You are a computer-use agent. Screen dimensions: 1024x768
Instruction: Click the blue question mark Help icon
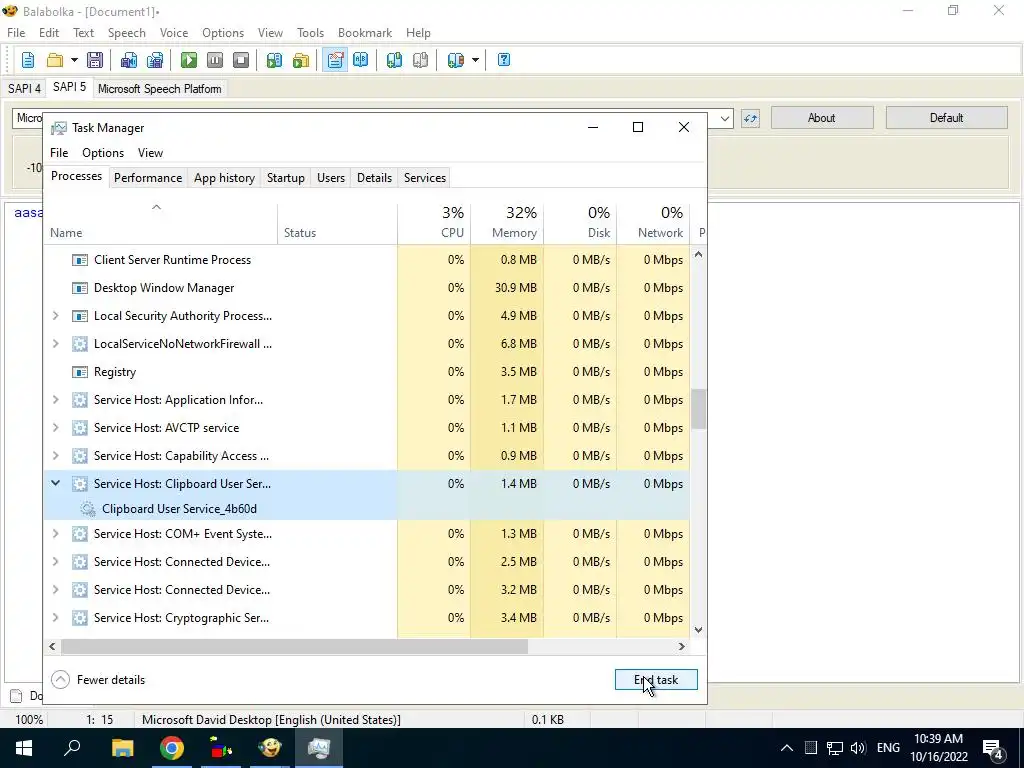[x=504, y=60]
